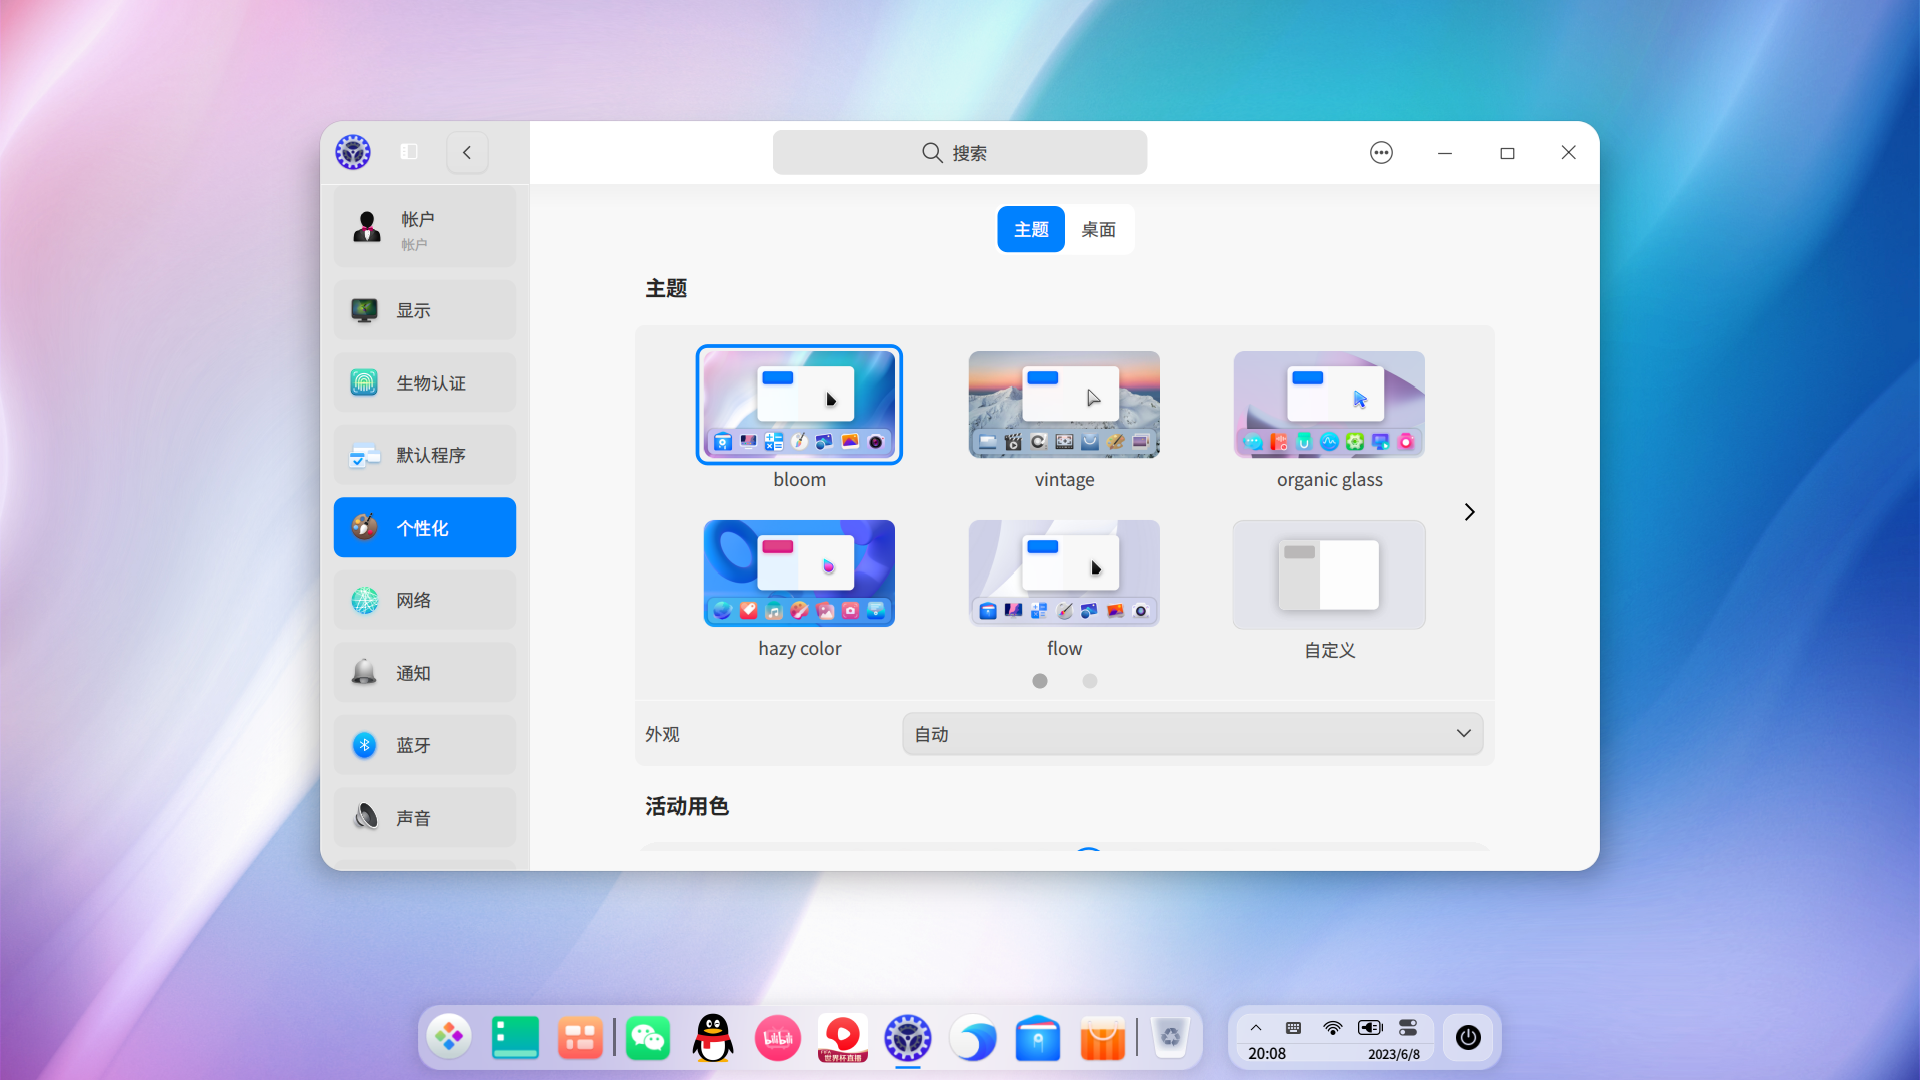Toggle the sidebar collapse icon

[409, 152]
